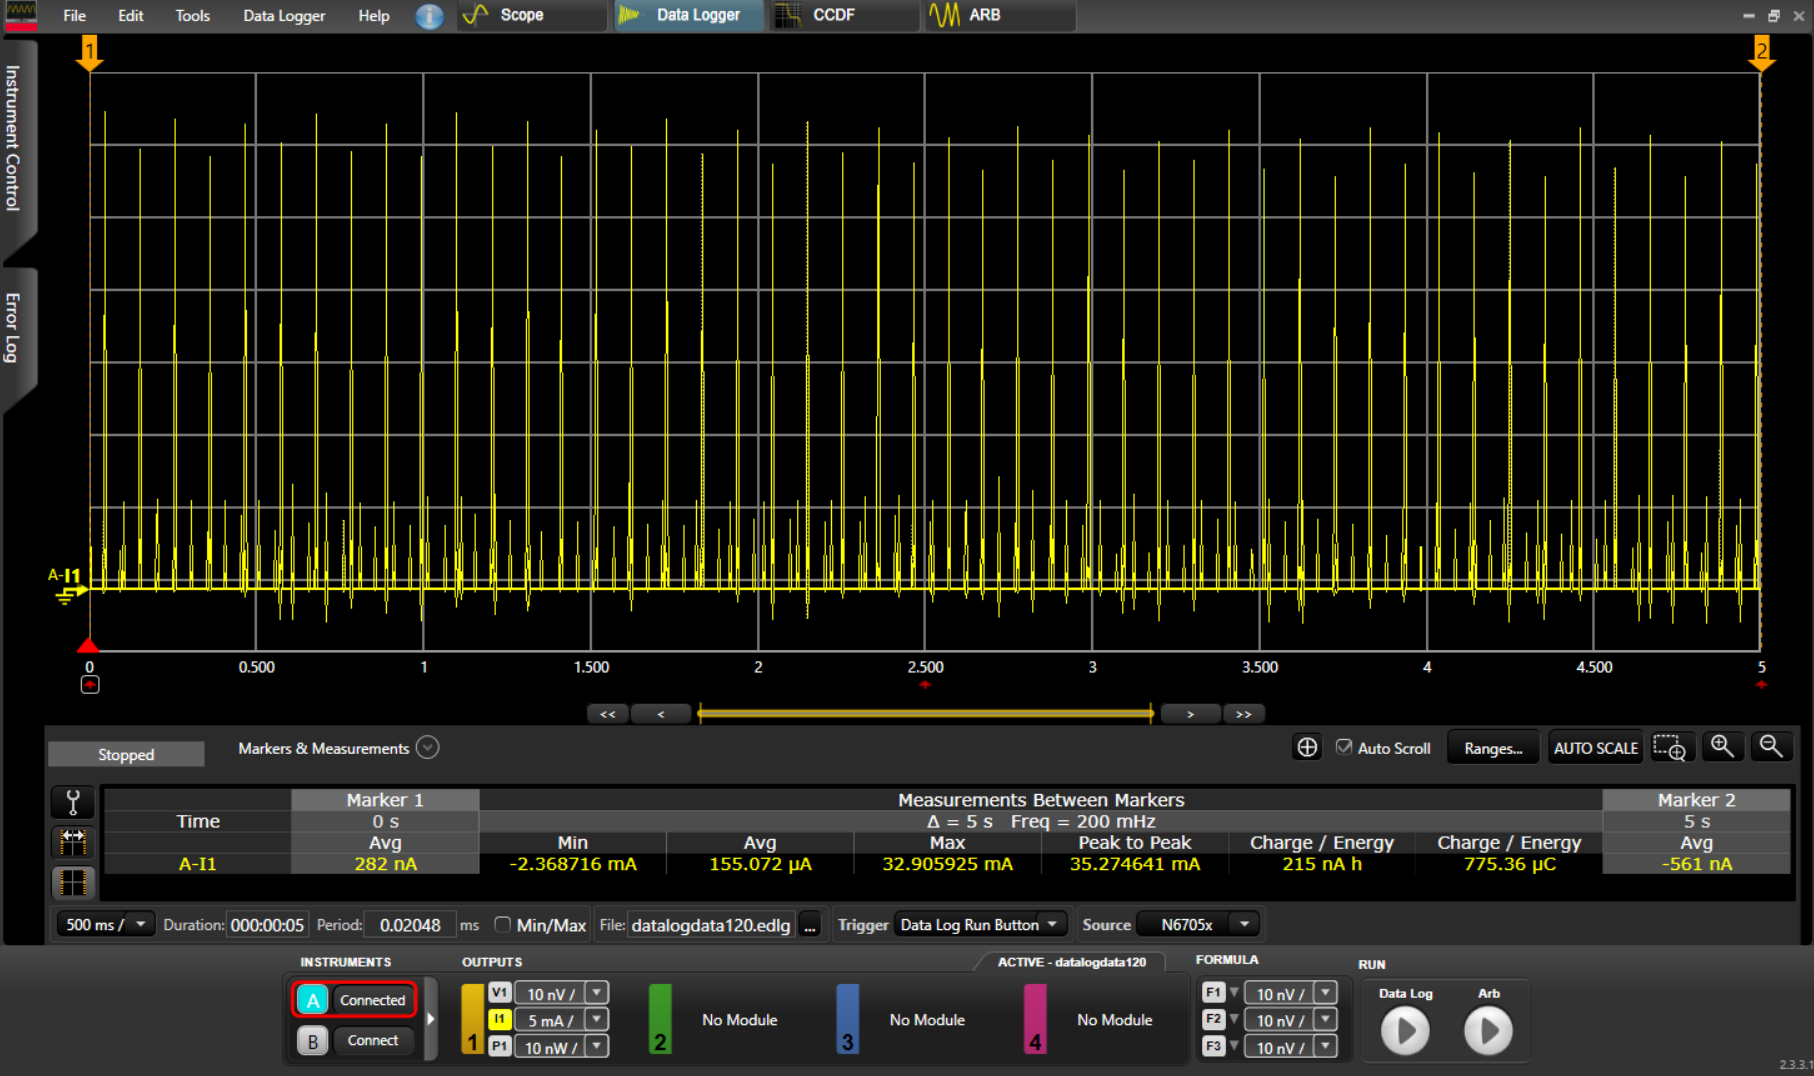
Task: Expand the Markers & Measurements chevron
Action: (x=428, y=748)
